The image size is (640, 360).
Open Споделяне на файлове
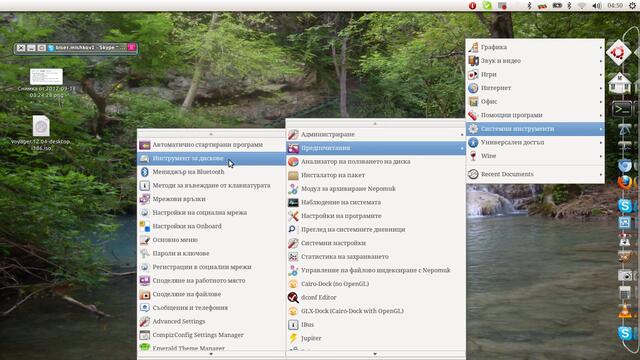coord(211,294)
